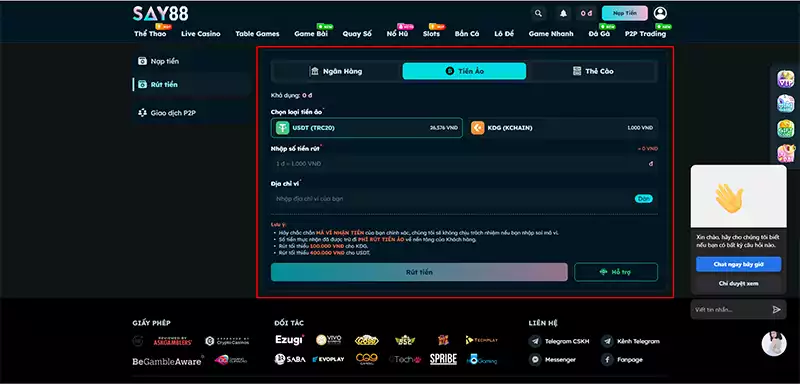This screenshot has height=384, width=800.
Task: Open the P2P Trading menu
Action: pos(645,34)
